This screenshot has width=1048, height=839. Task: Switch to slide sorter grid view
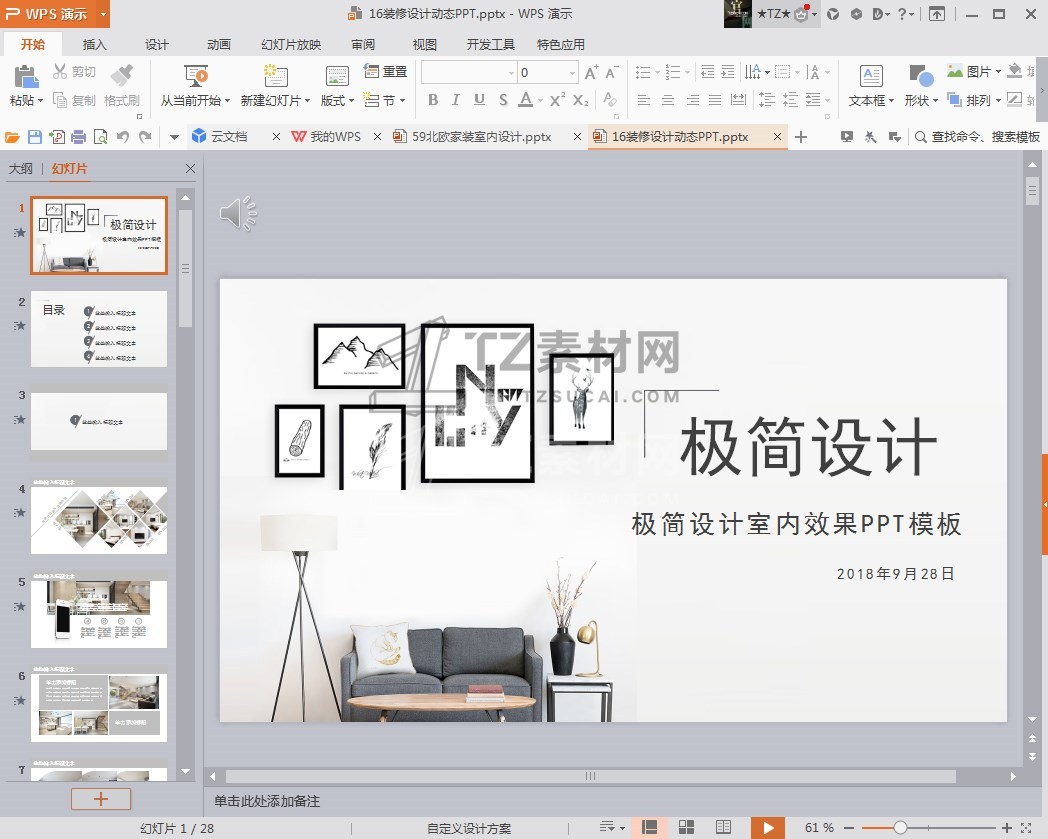(x=686, y=827)
